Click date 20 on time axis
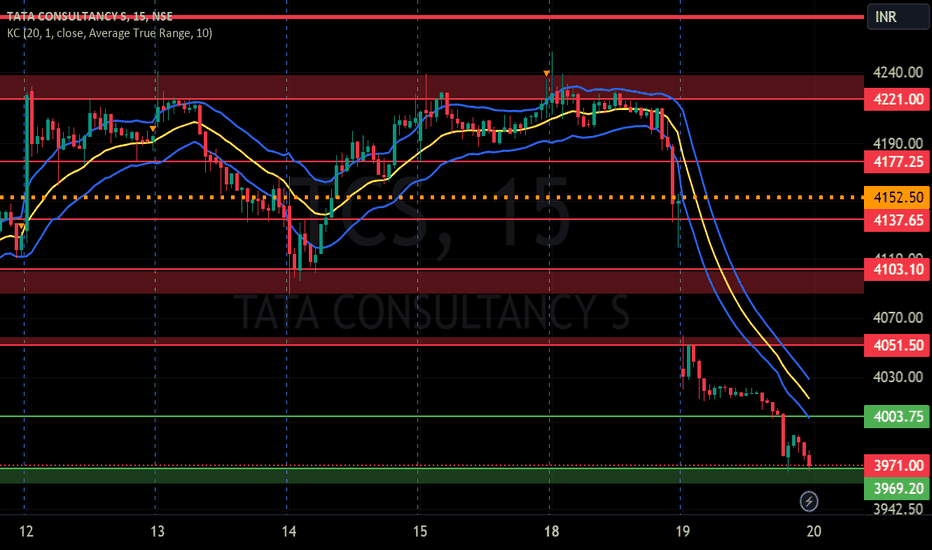932x550 pixels. click(814, 531)
